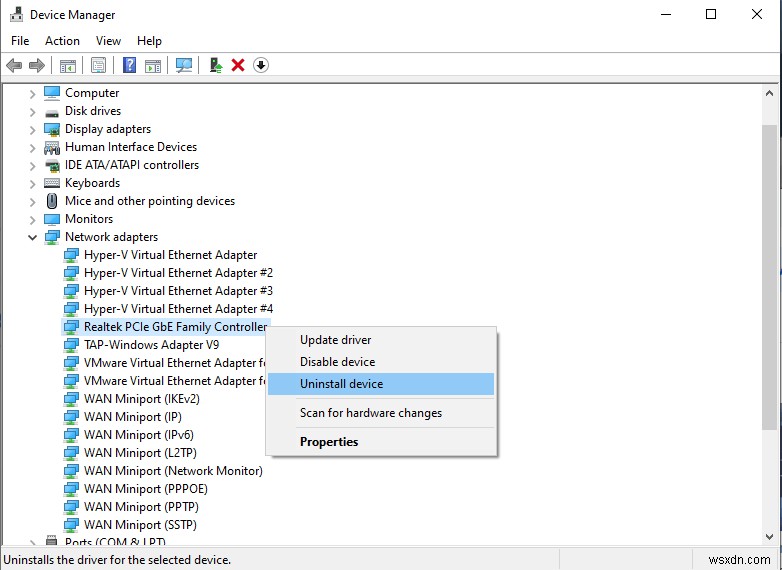Click the Realtek PCIe GbE controller icon
Image resolution: width=782 pixels, height=570 pixels.
click(71, 327)
